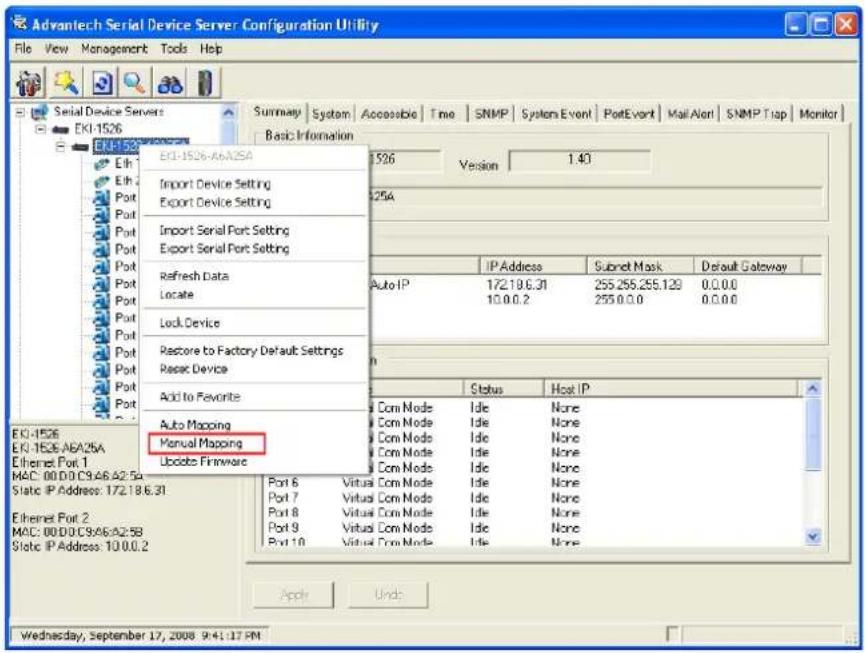Open the View menu

56,49
